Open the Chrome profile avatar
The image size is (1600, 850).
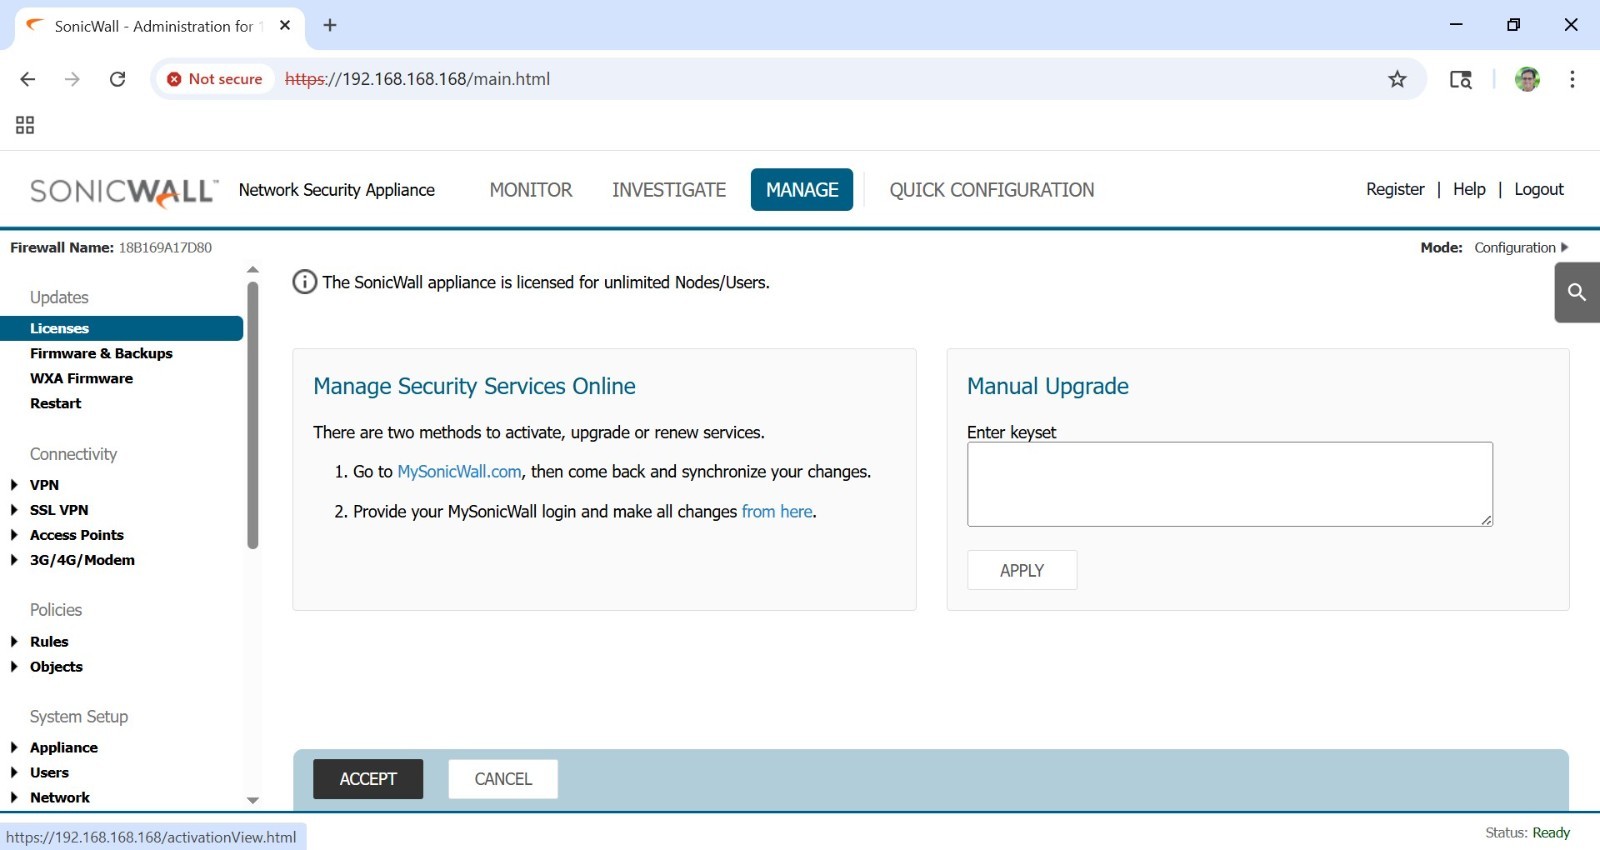click(1527, 79)
